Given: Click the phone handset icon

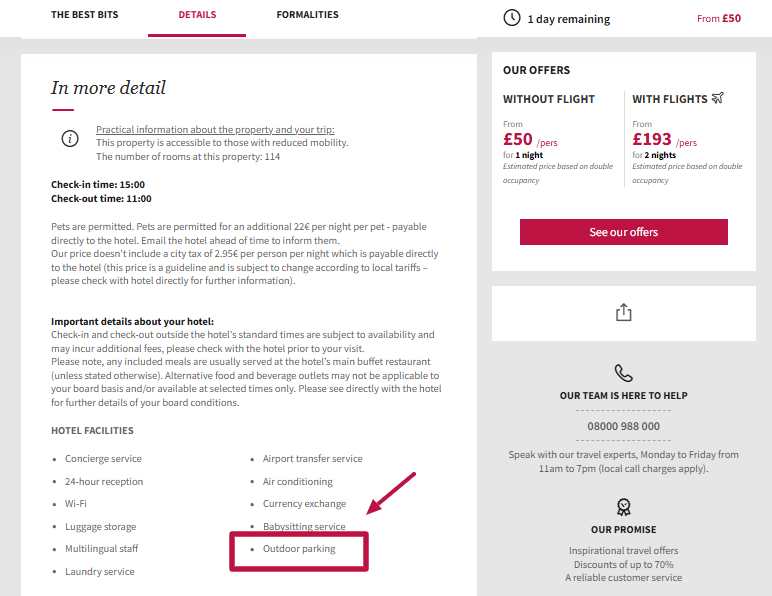Looking at the screenshot, I should coord(623,373).
